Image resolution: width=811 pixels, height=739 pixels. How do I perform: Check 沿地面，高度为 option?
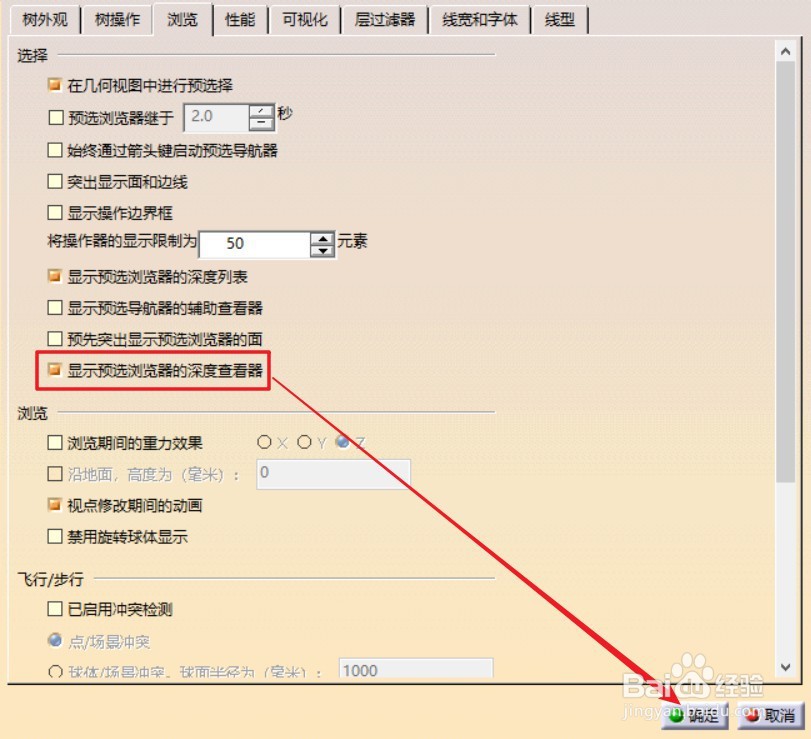[55, 474]
